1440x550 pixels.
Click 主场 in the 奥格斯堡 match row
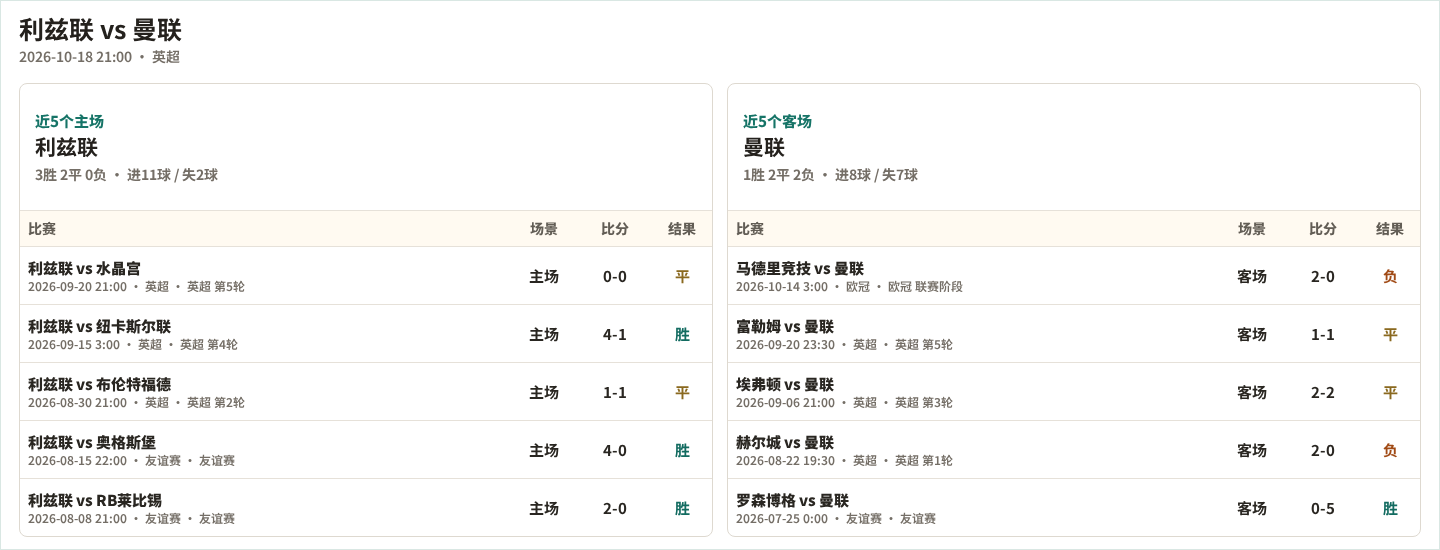pyautogui.click(x=544, y=450)
